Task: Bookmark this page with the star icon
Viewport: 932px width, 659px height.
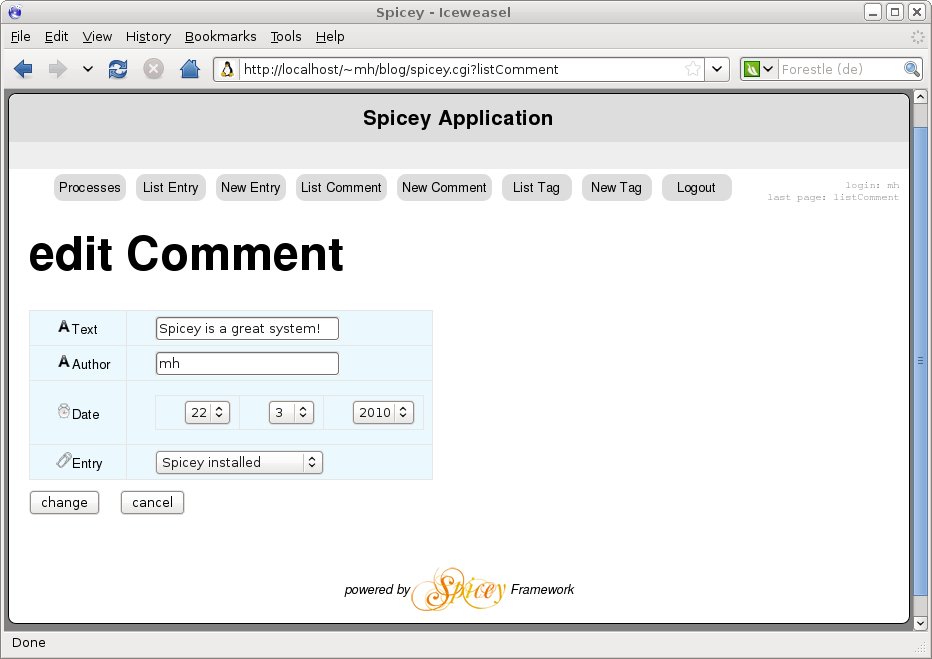Action: click(692, 69)
